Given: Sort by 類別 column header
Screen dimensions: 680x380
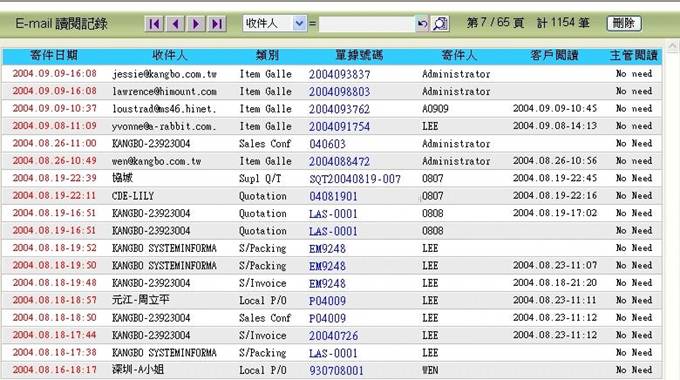Looking at the screenshot, I should [x=267, y=56].
